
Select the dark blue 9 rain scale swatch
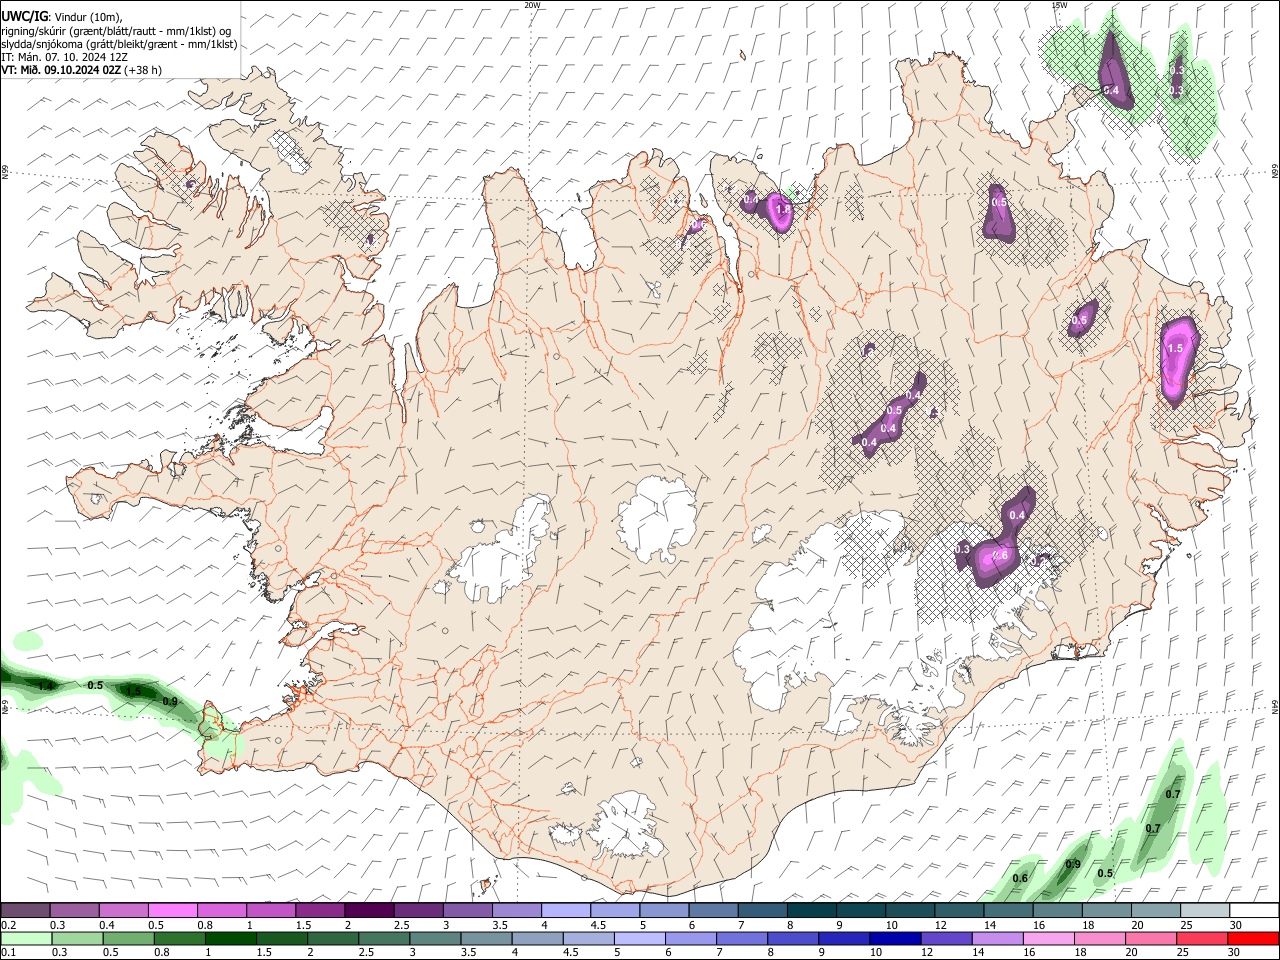point(843,938)
